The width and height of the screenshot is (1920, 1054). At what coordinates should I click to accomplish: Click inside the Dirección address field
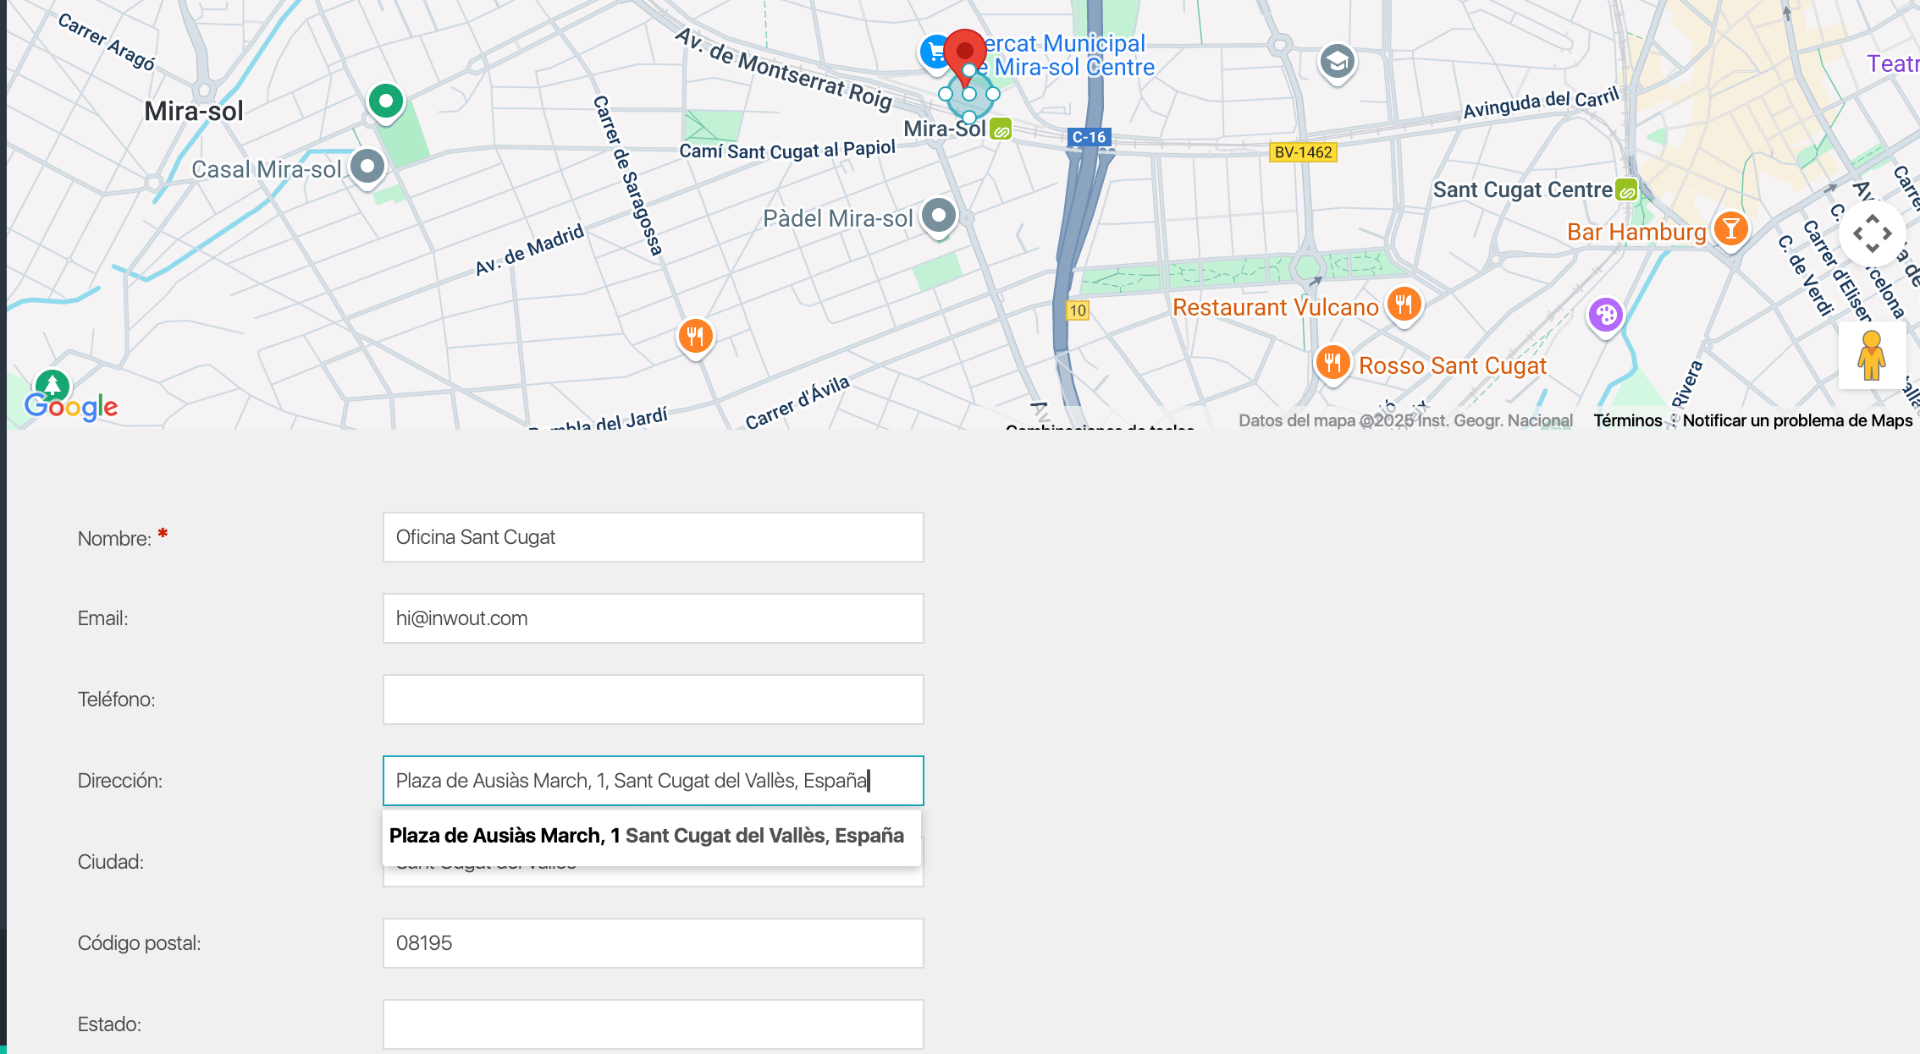[653, 780]
